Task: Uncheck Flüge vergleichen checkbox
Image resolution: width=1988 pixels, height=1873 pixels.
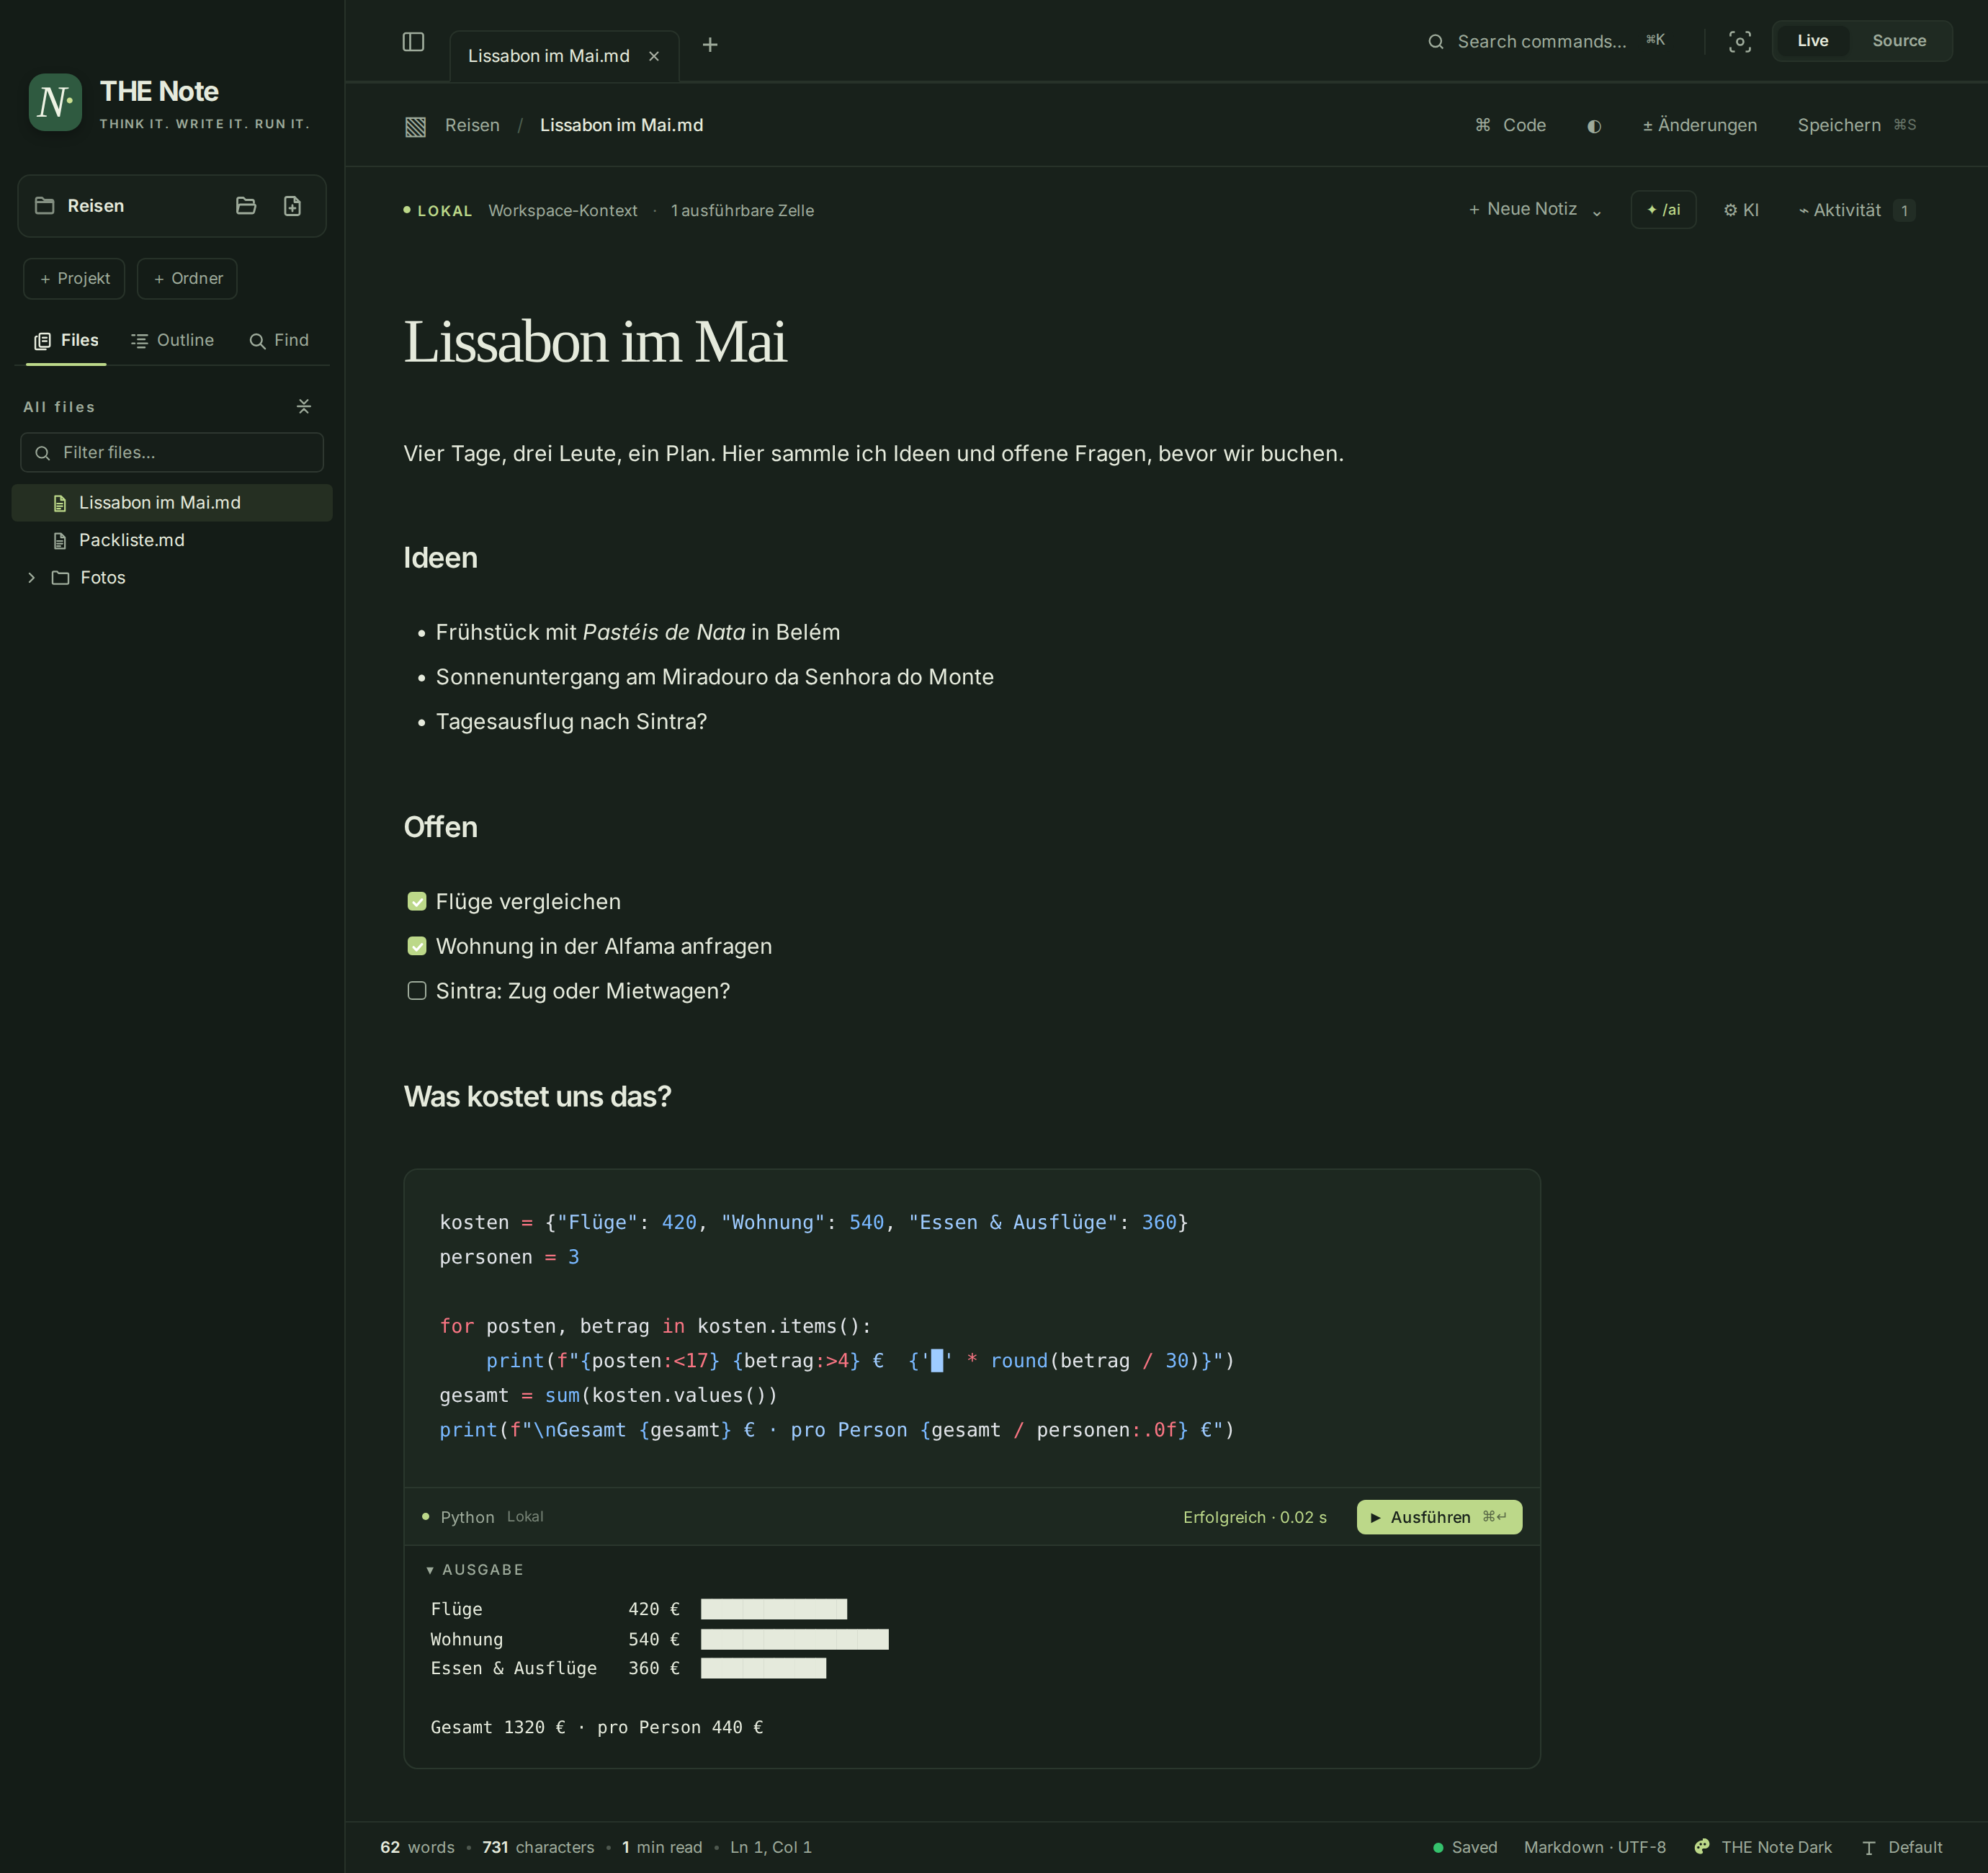Action: click(x=417, y=902)
